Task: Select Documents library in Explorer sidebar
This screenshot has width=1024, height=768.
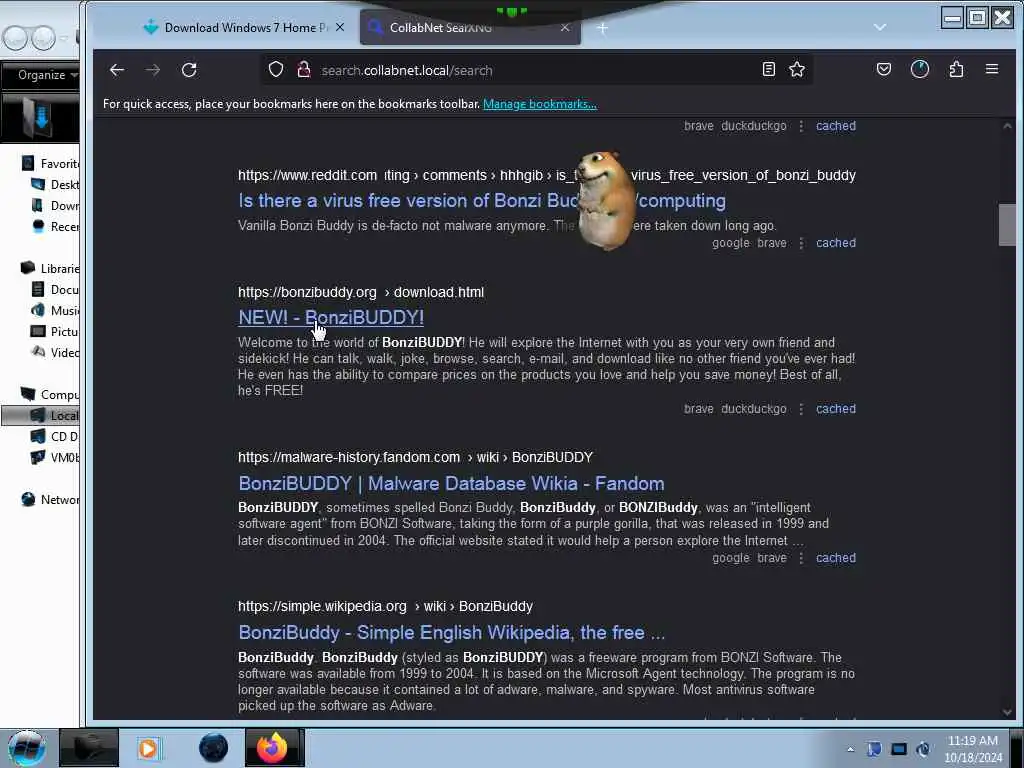Action: tap(56, 289)
